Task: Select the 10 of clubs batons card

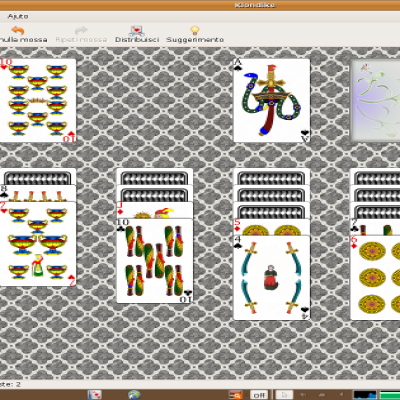Action: [x=155, y=261]
